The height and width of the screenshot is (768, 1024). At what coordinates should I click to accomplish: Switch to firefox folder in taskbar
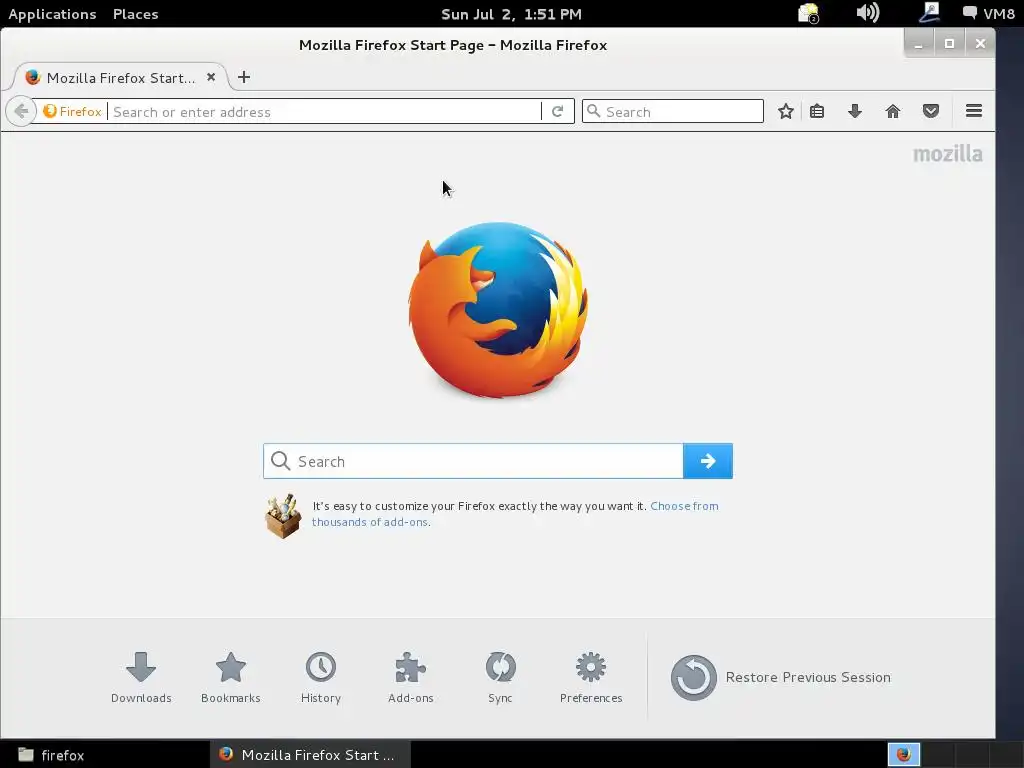coord(52,755)
